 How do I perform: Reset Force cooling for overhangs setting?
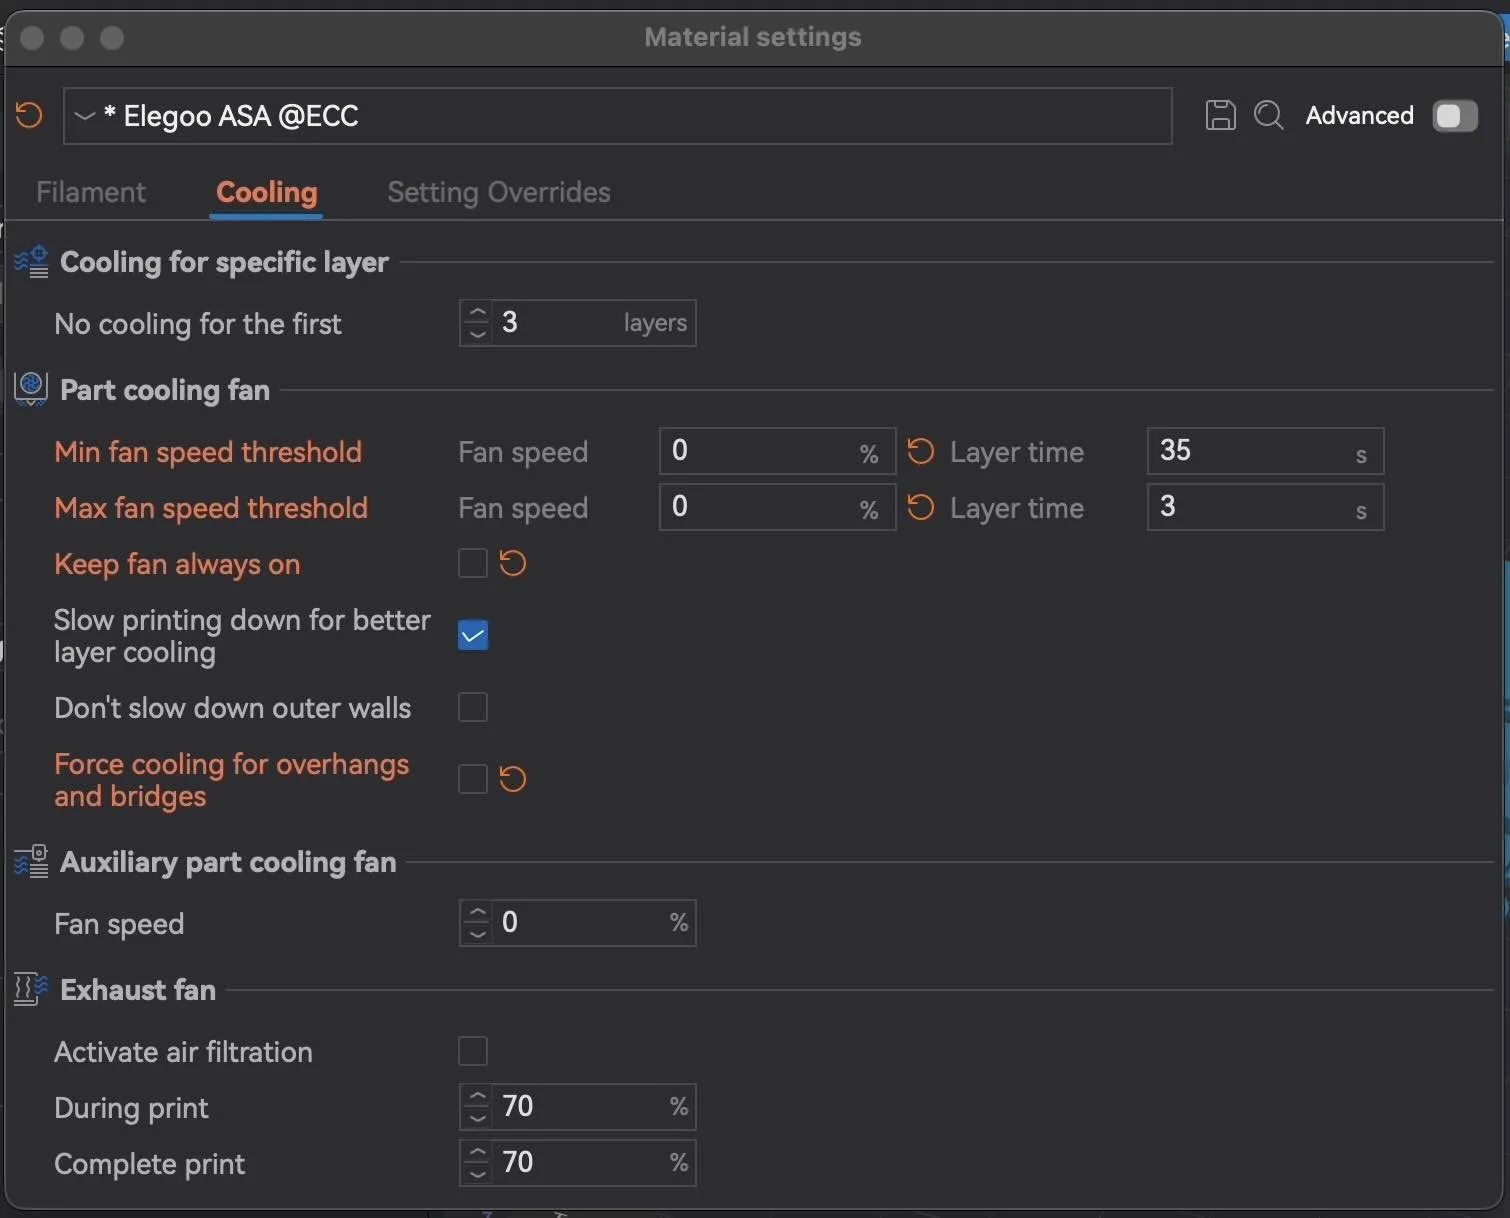pyautogui.click(x=513, y=779)
